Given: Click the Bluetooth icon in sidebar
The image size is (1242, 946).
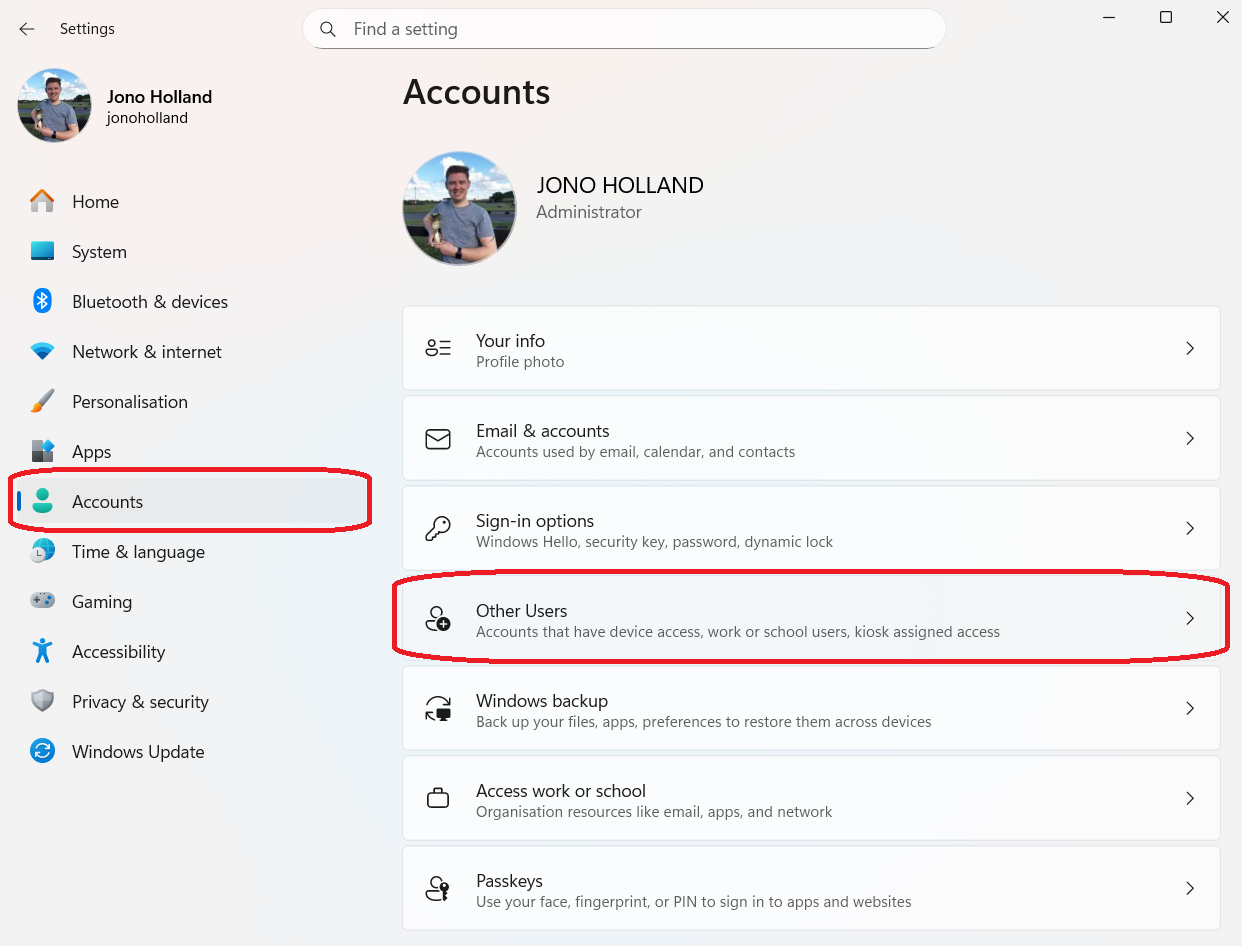Looking at the screenshot, I should coord(42,301).
